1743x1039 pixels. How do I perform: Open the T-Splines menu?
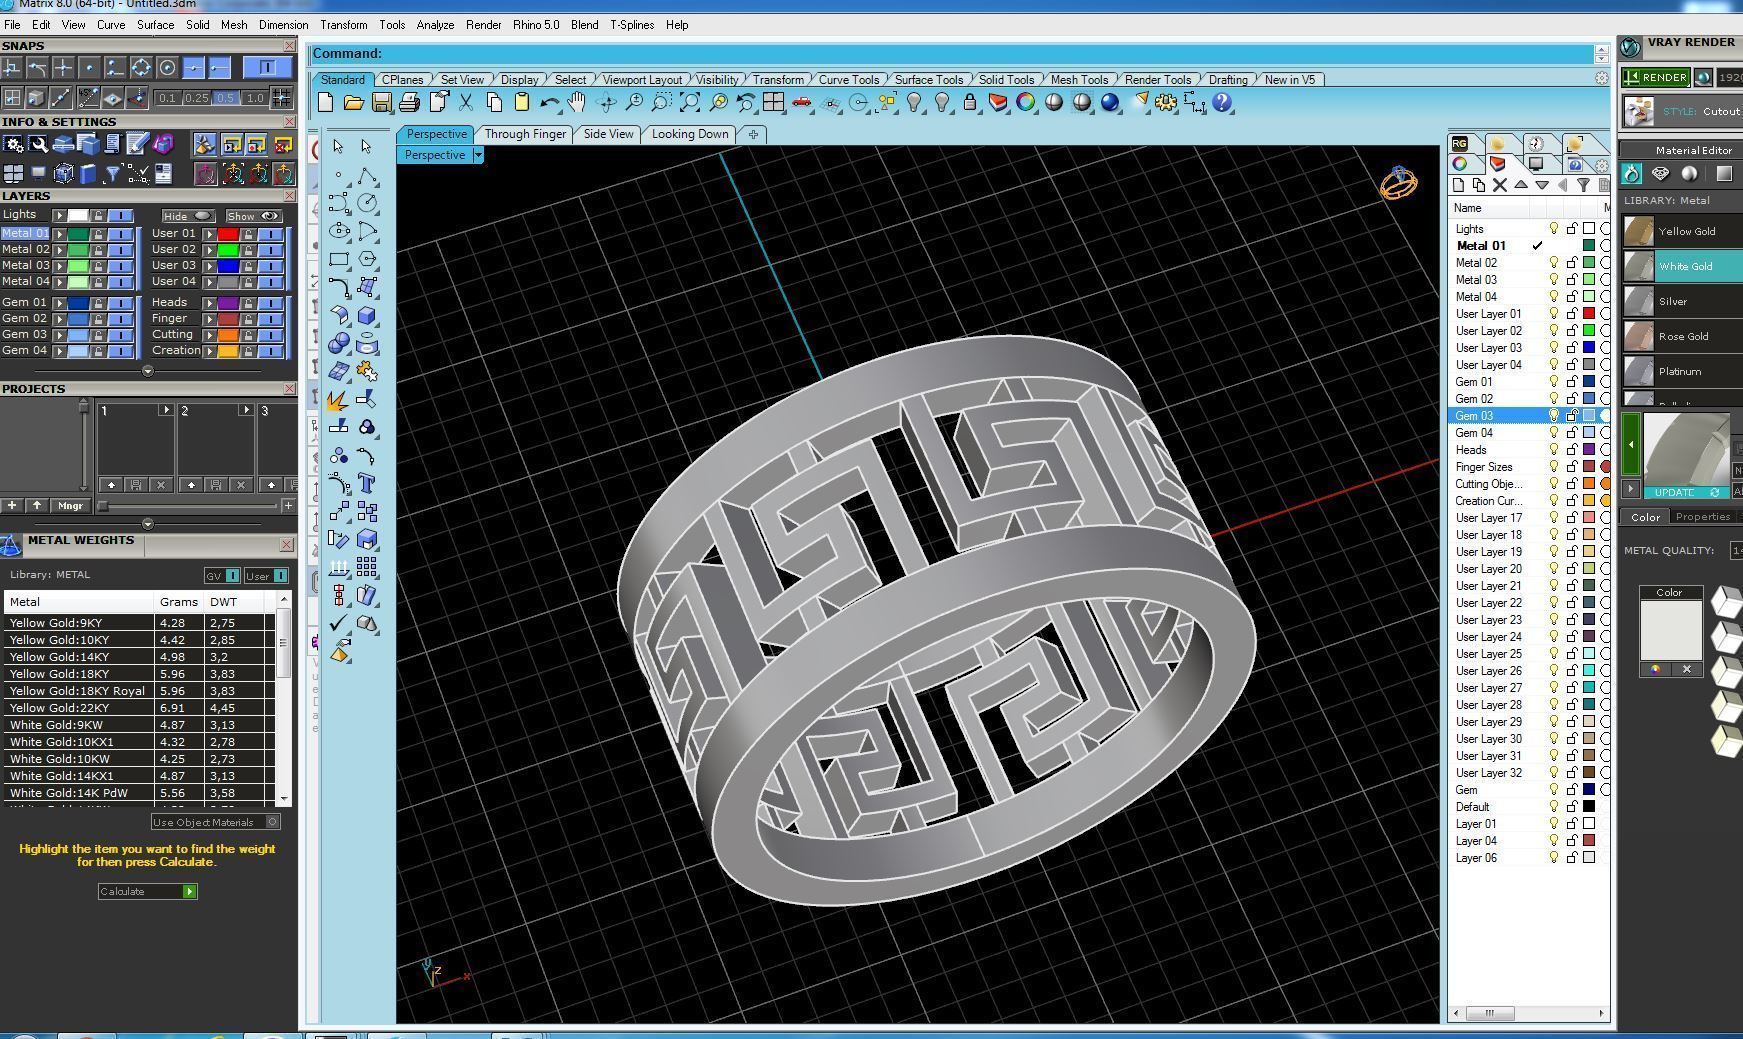click(x=632, y=25)
